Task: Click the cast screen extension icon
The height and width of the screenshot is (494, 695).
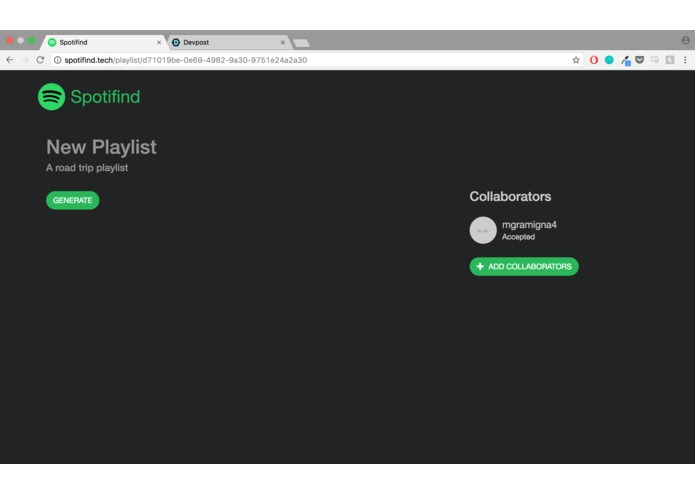Action: (655, 60)
